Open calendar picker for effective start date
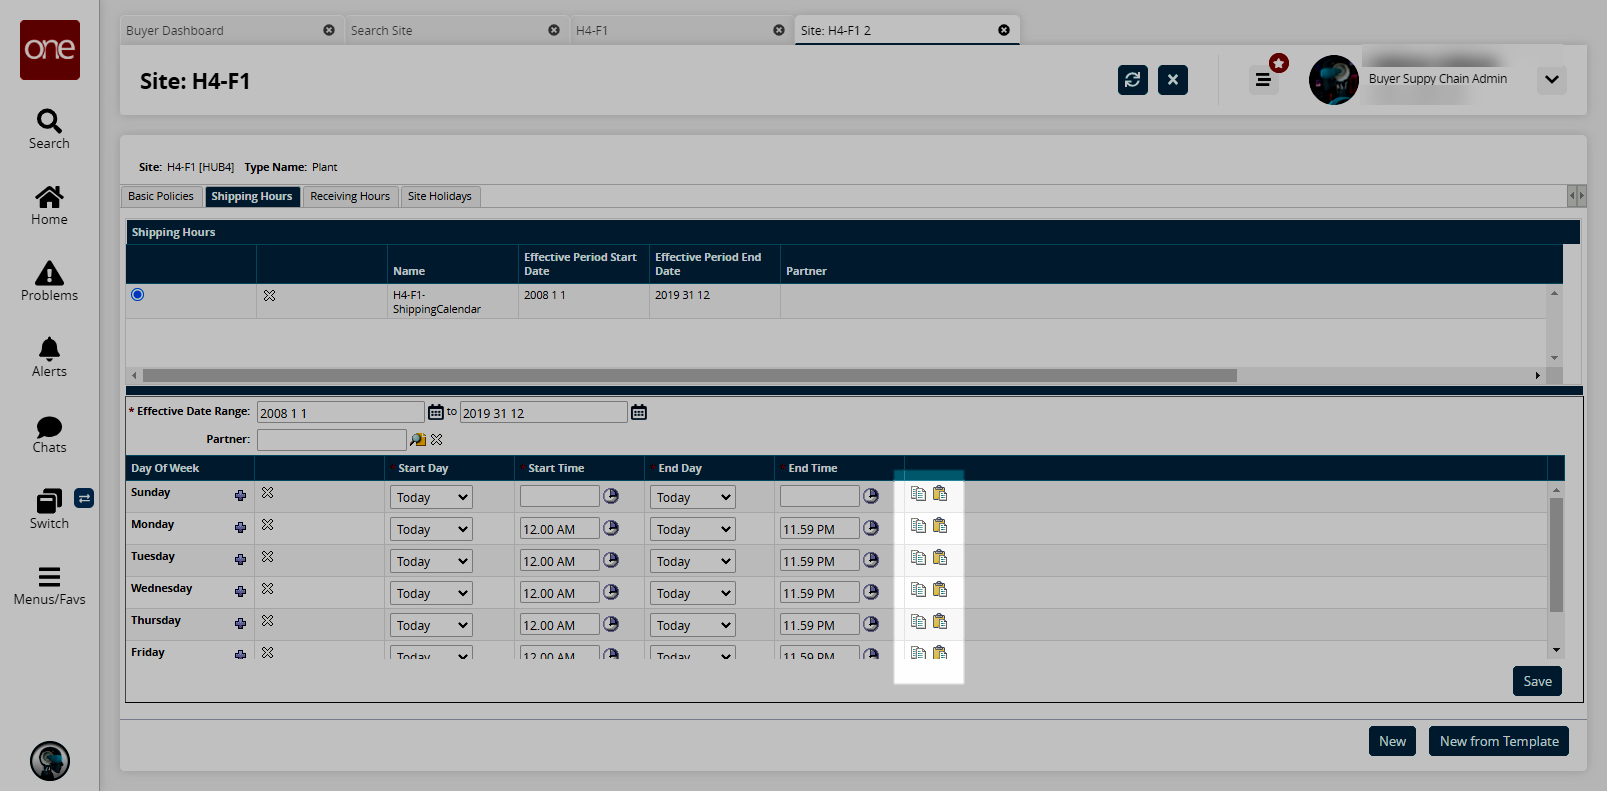This screenshot has width=1607, height=791. pyautogui.click(x=436, y=412)
